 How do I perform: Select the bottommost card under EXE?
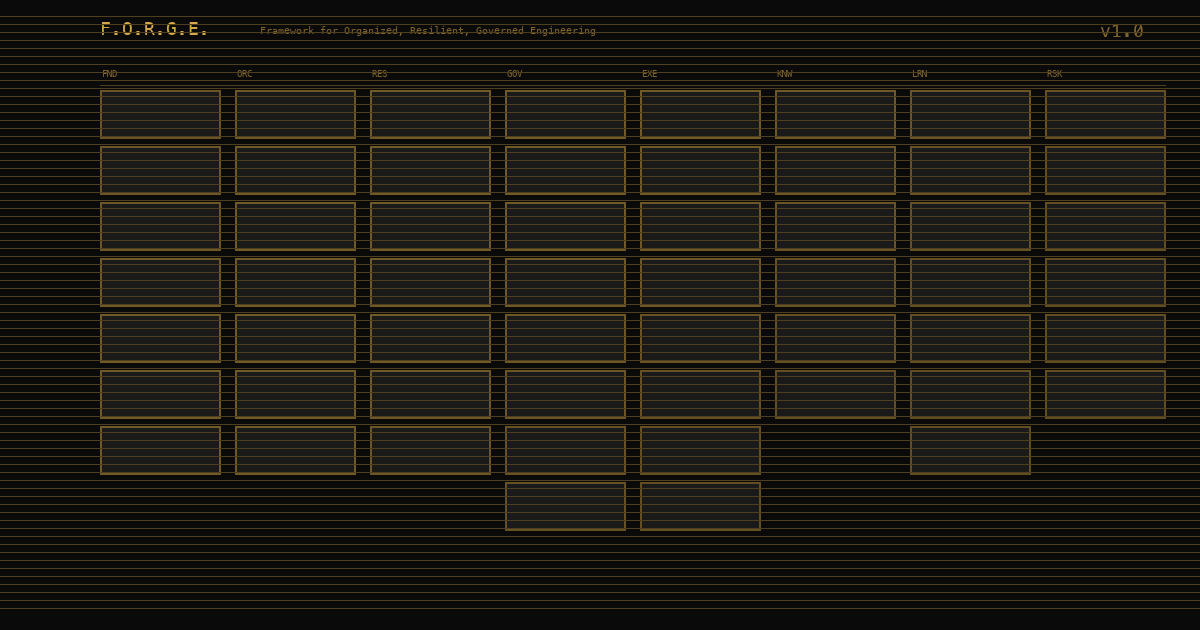[700, 506]
